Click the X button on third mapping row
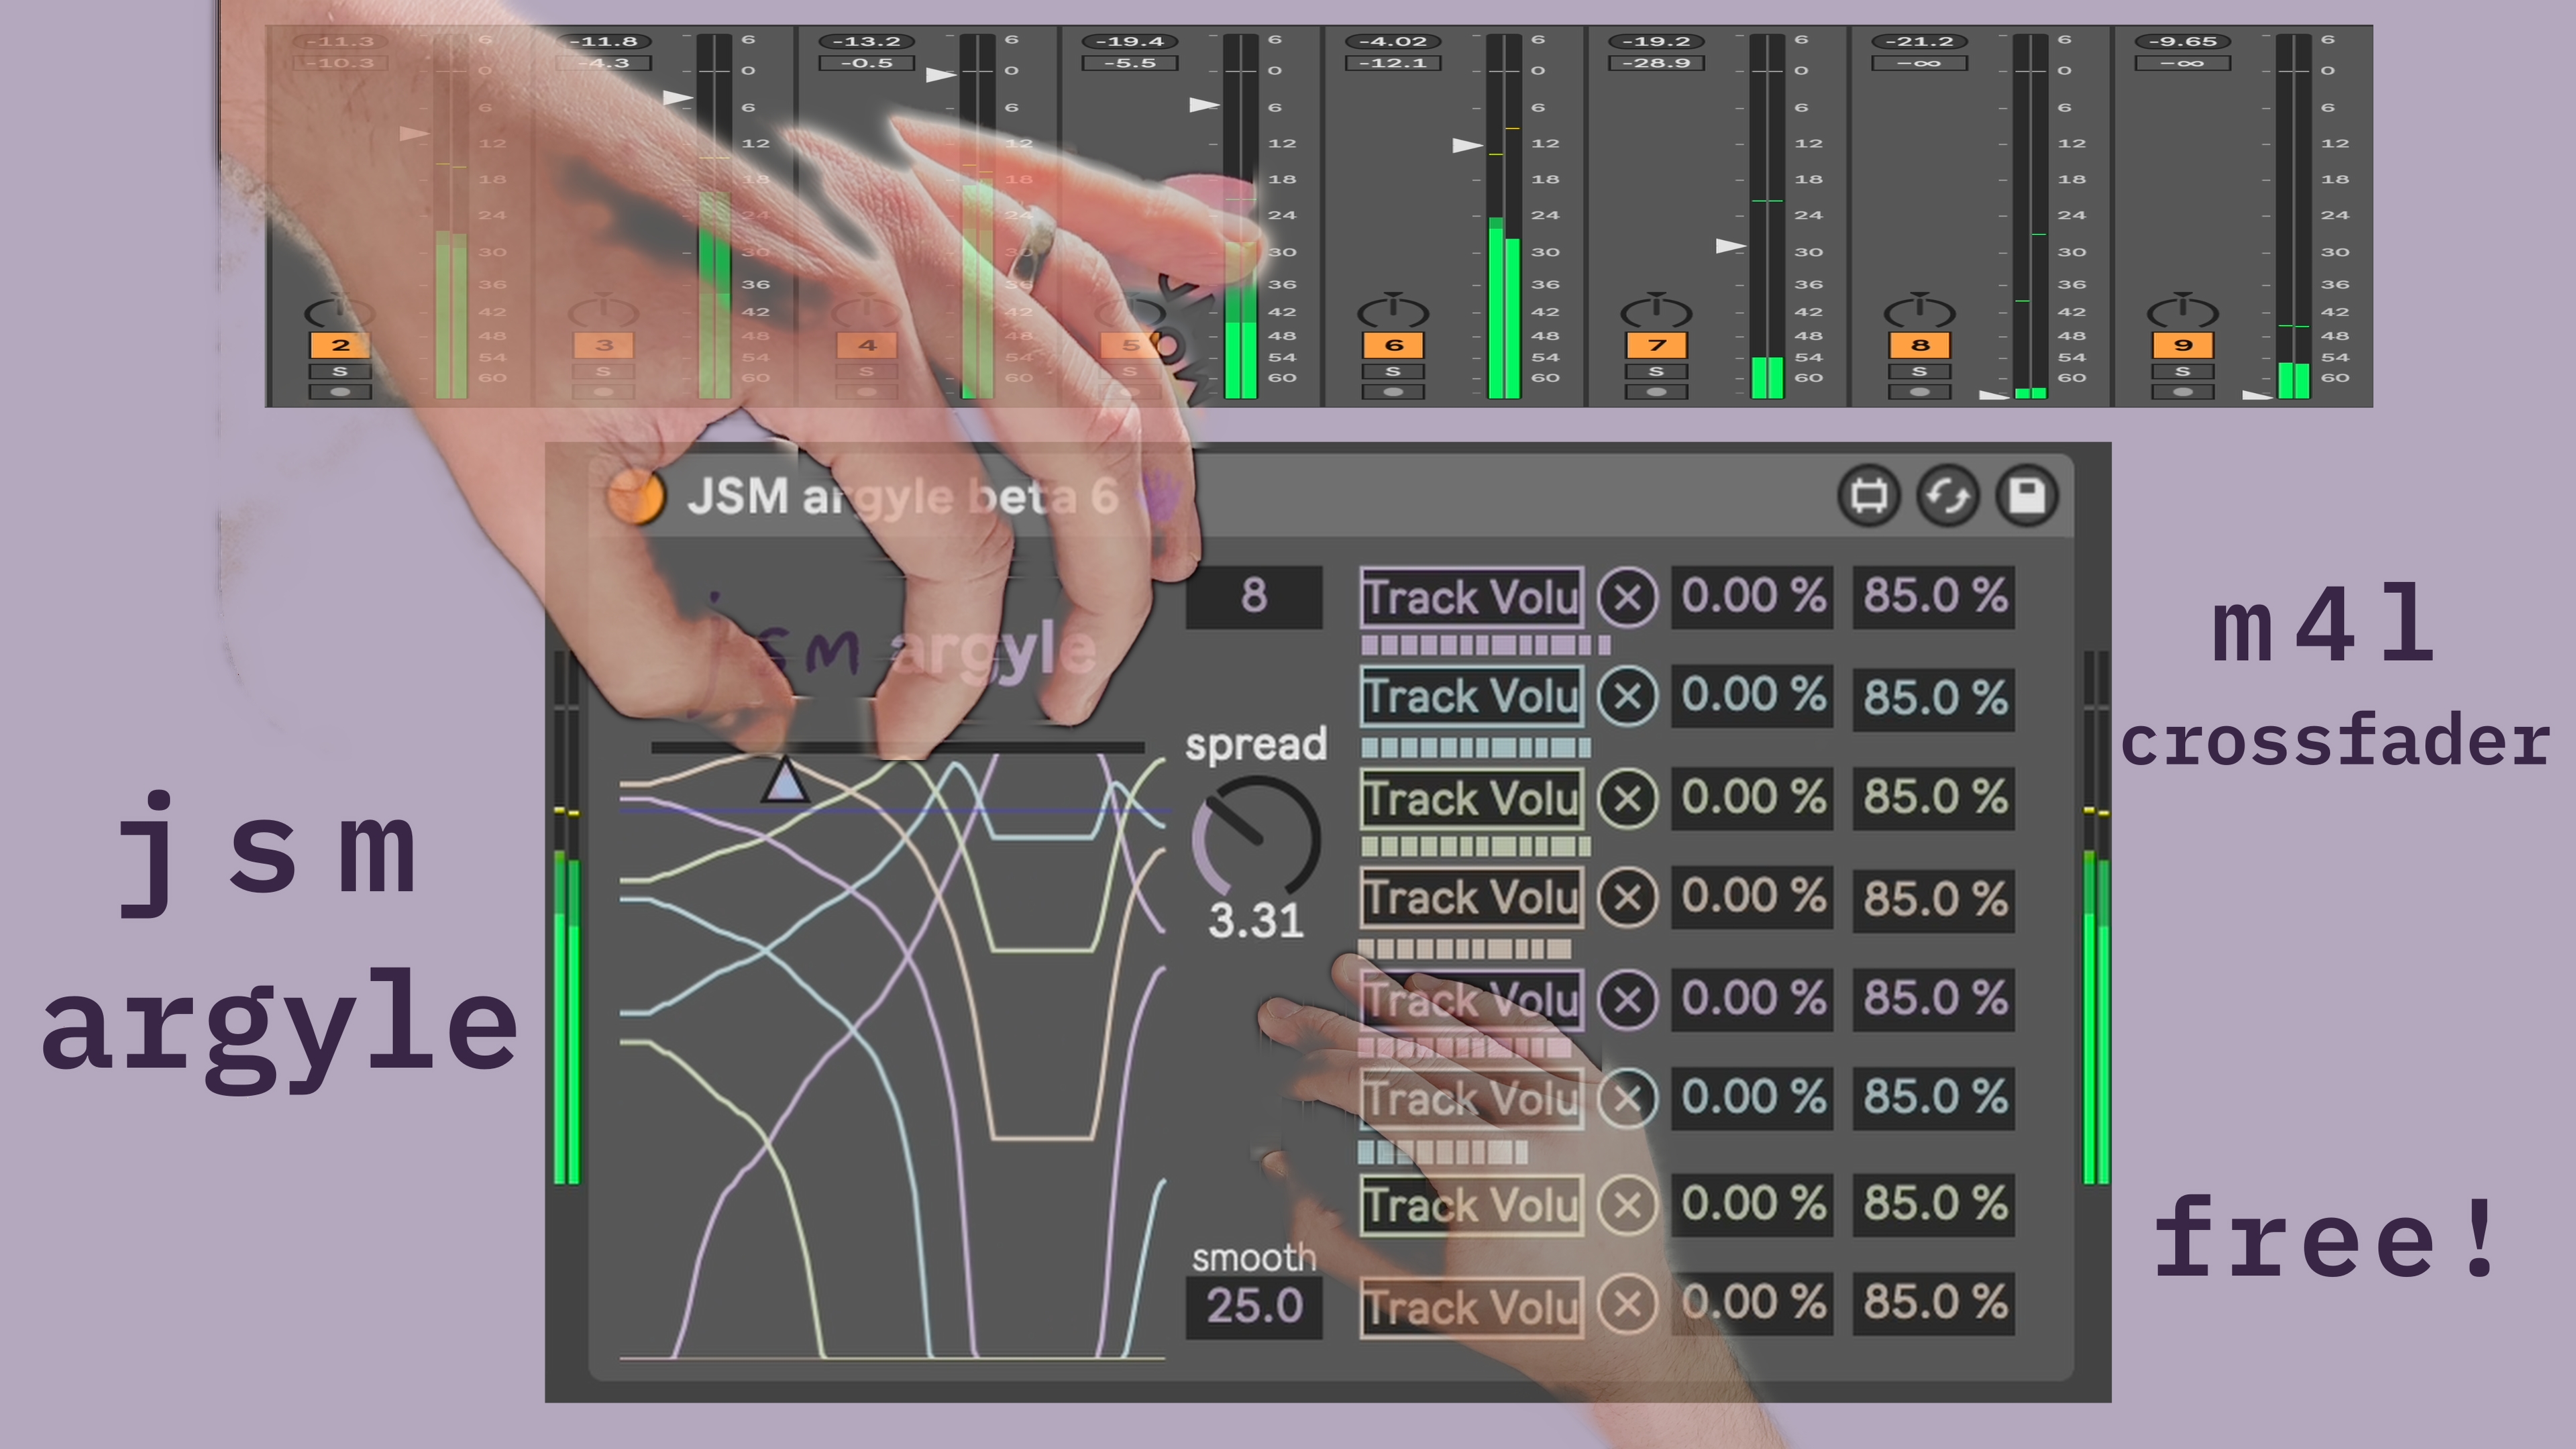The height and width of the screenshot is (1449, 2576). (1627, 799)
